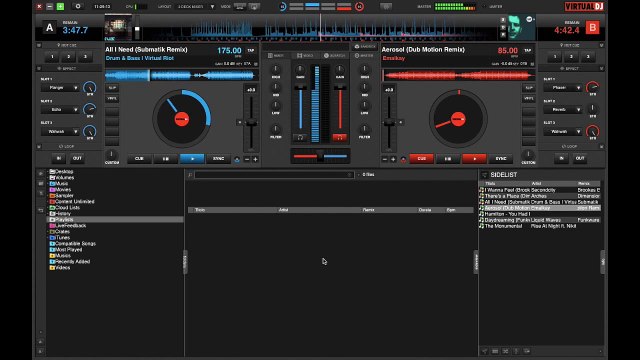The height and width of the screenshot is (360, 640).
Task: Click the right red loop indicator icon
Action: (359, 7)
